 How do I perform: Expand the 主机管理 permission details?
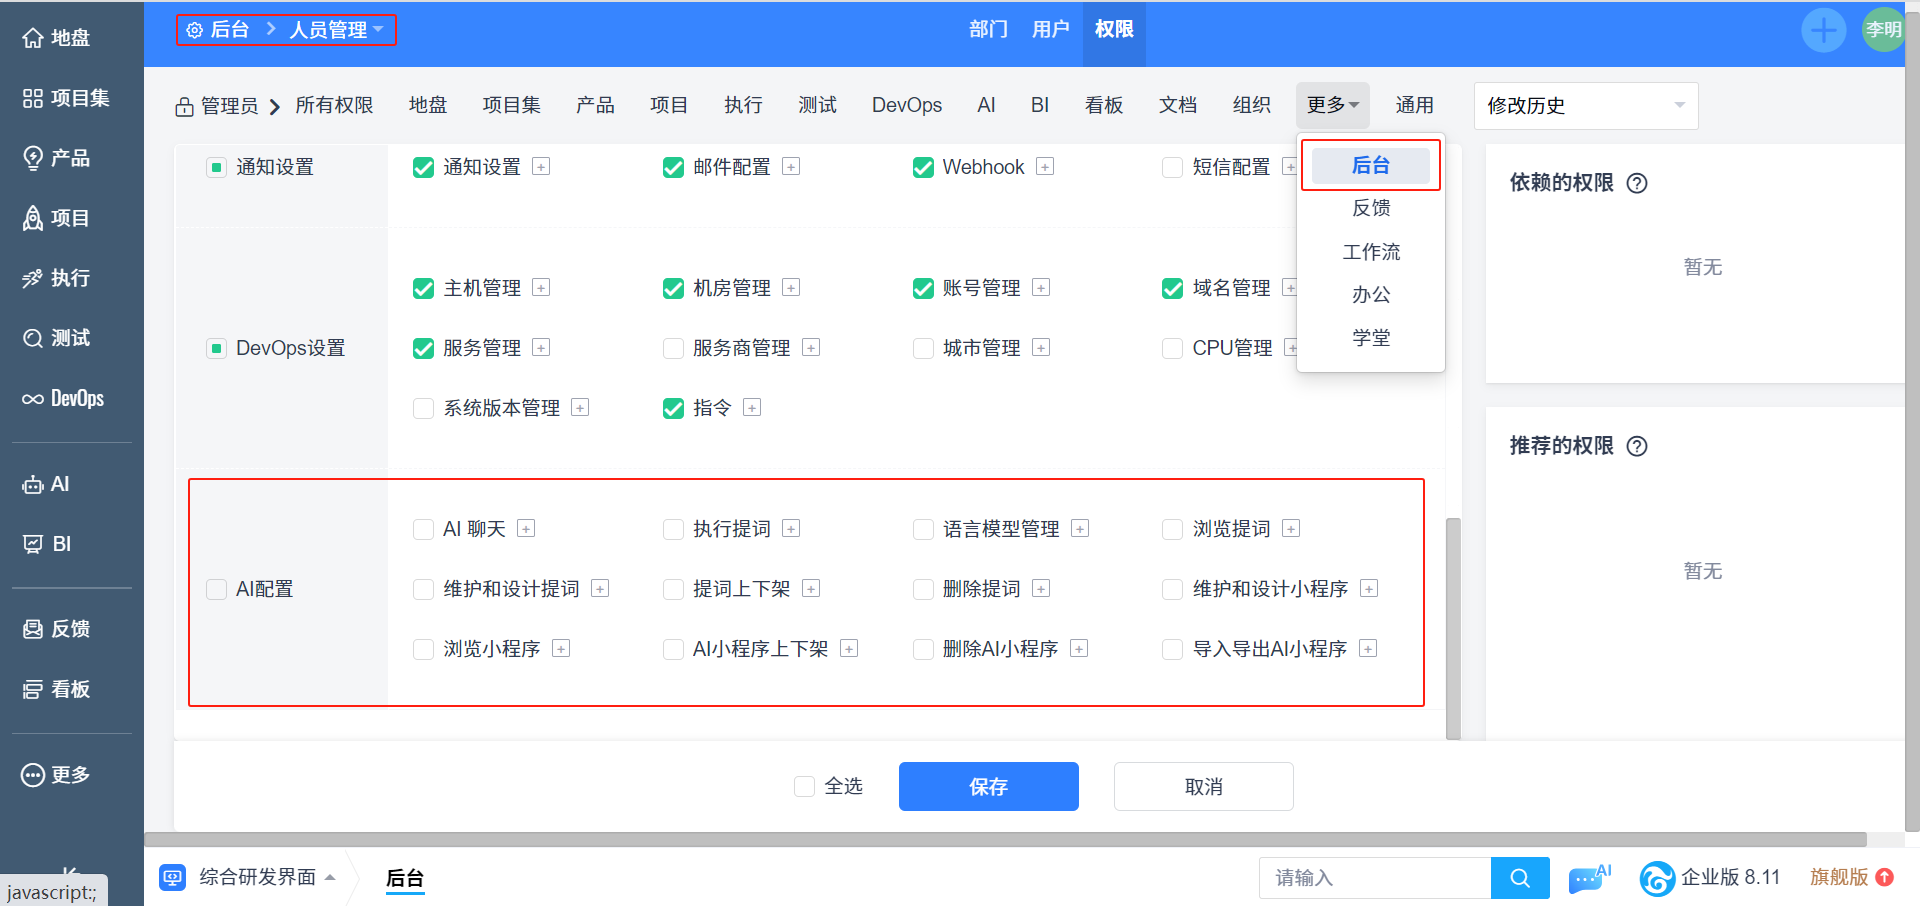(x=541, y=288)
